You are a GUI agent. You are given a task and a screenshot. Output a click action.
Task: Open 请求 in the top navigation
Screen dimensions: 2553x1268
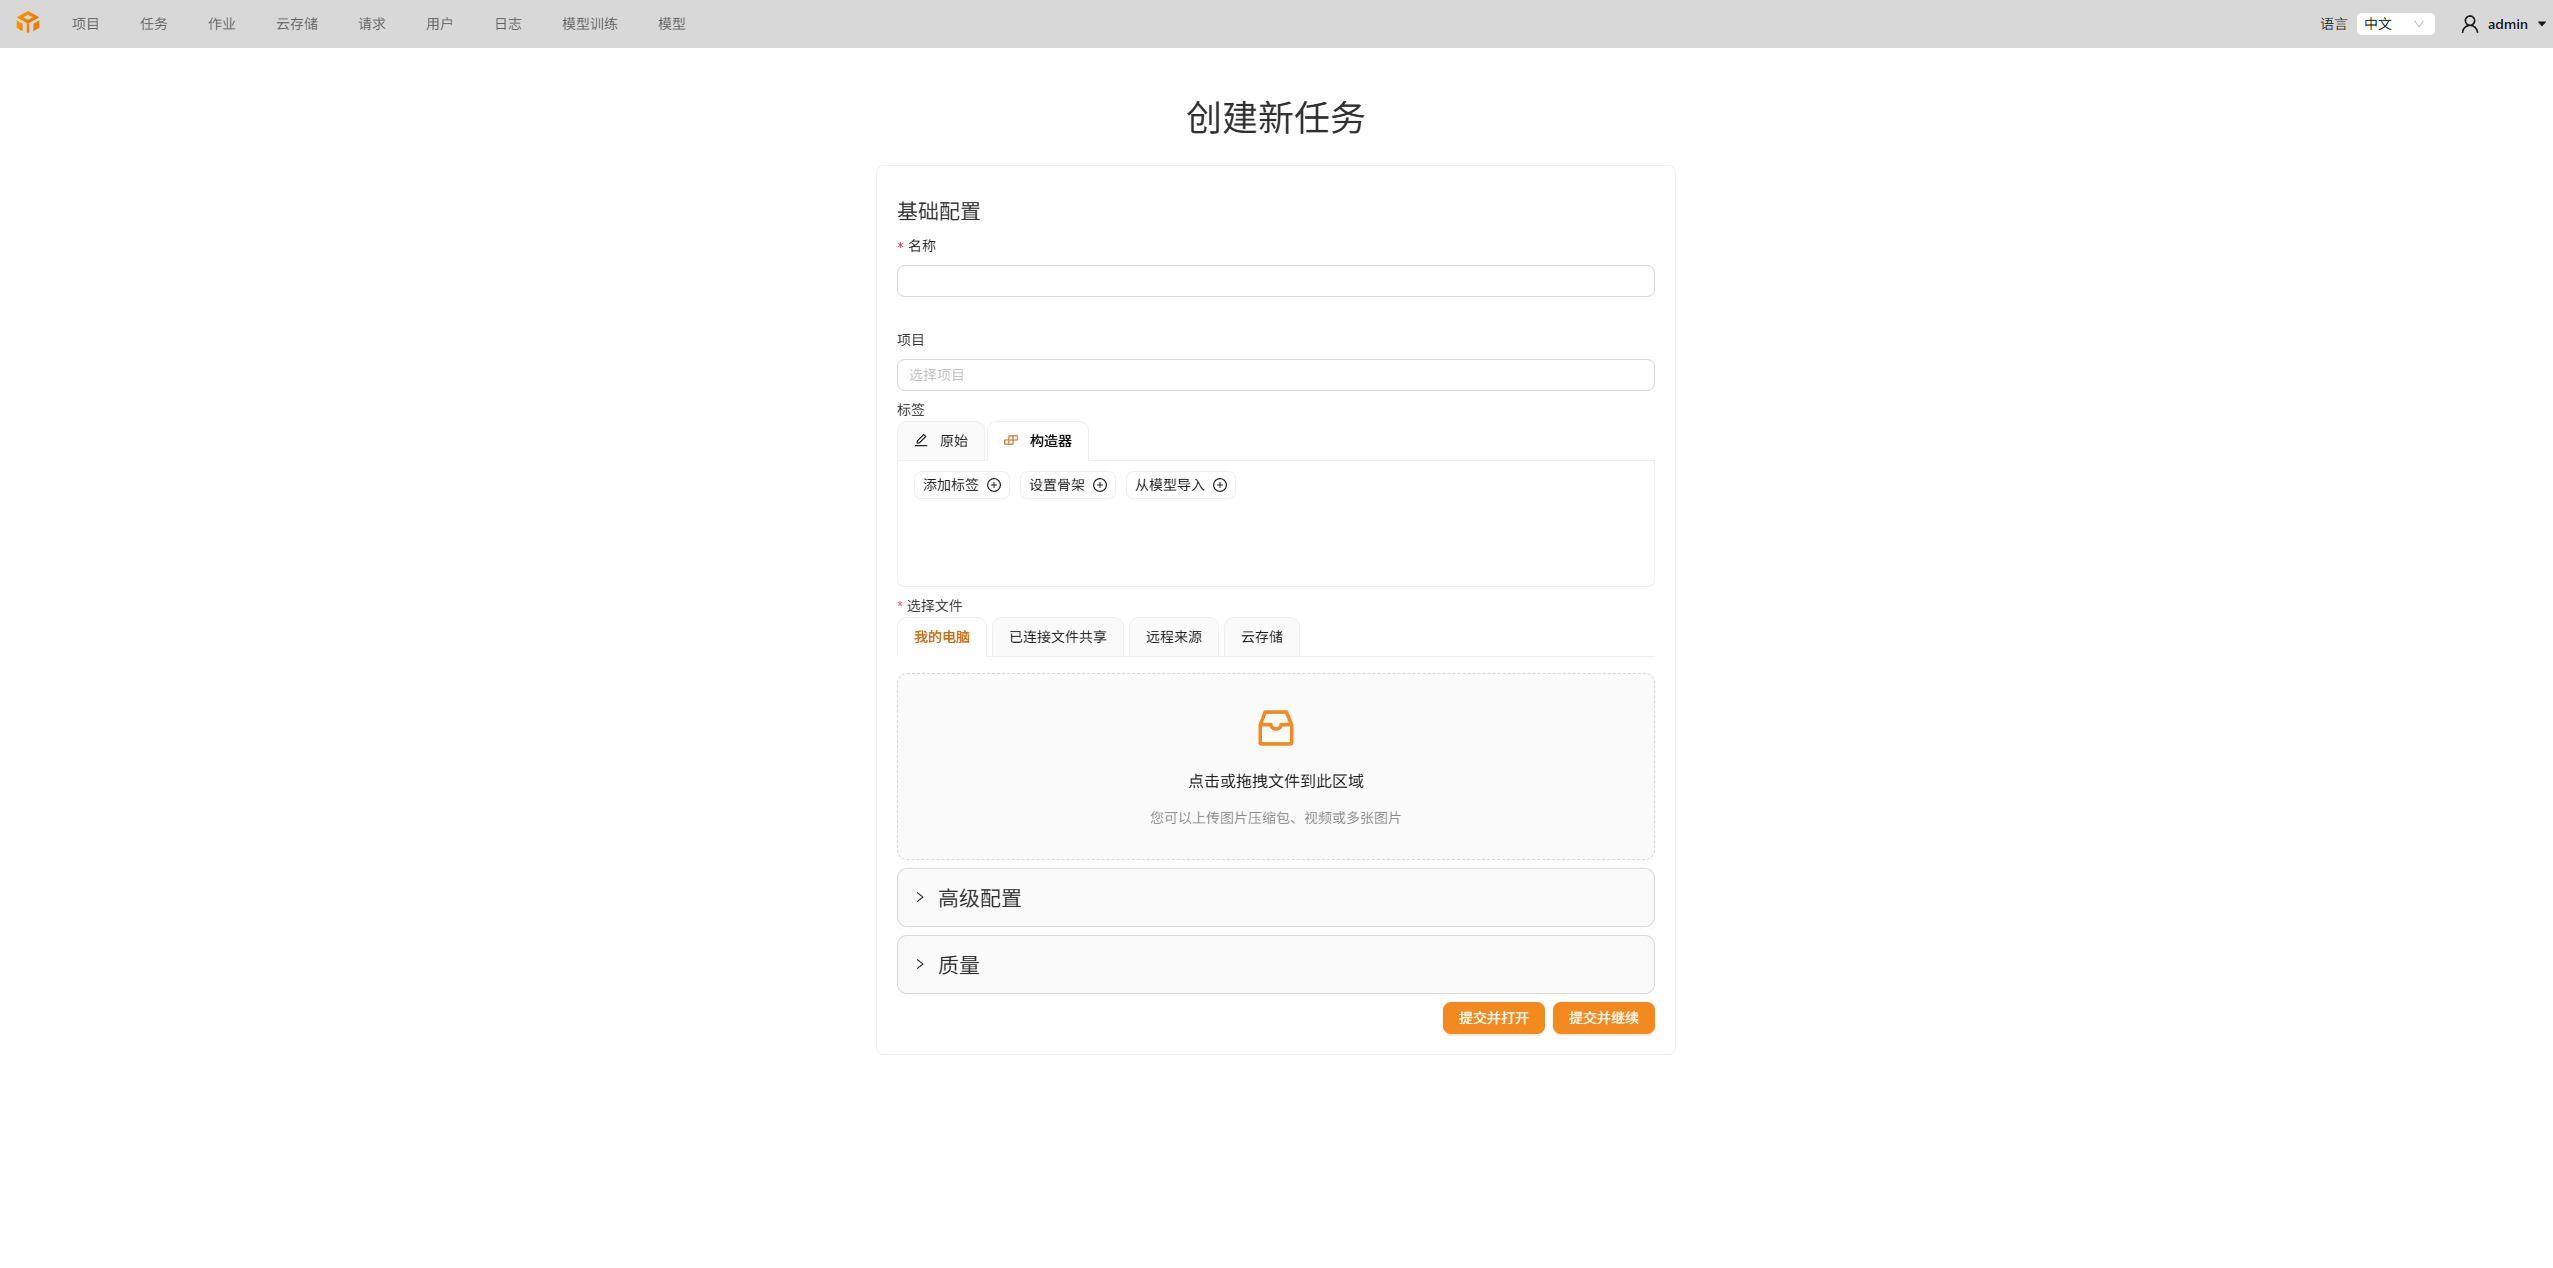click(x=372, y=24)
